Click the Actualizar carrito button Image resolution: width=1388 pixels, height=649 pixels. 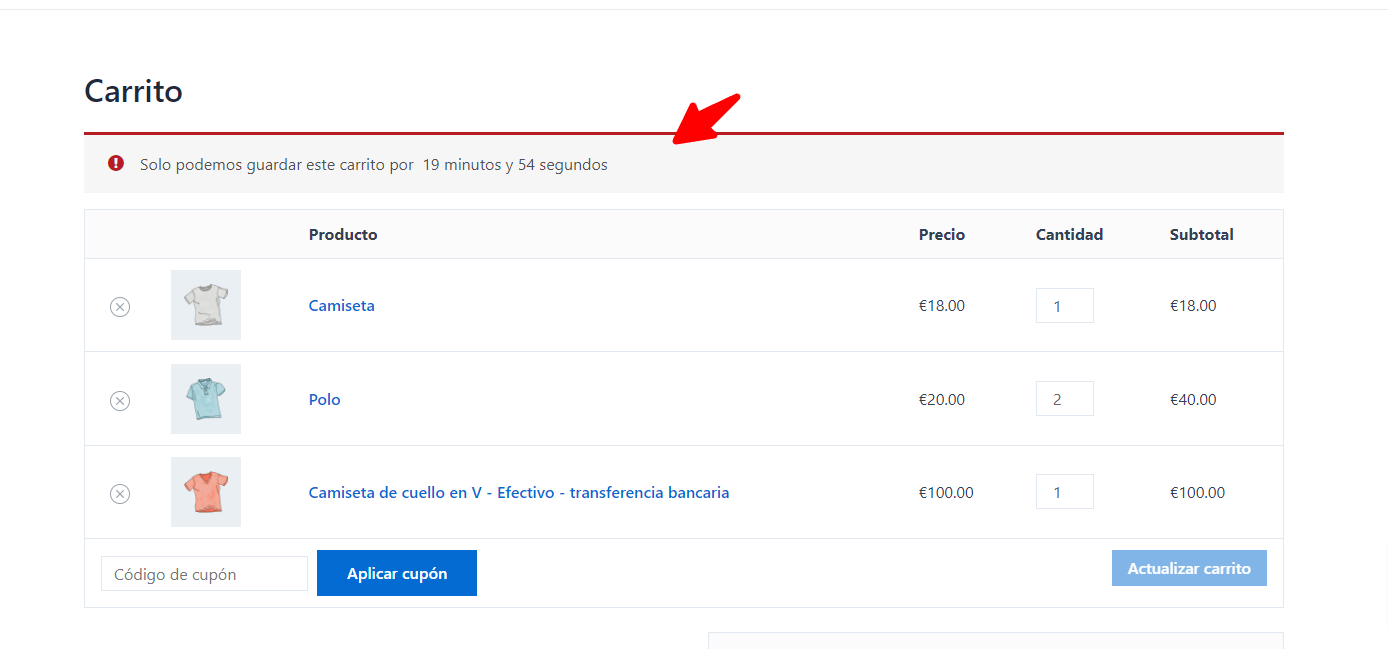tap(1189, 568)
